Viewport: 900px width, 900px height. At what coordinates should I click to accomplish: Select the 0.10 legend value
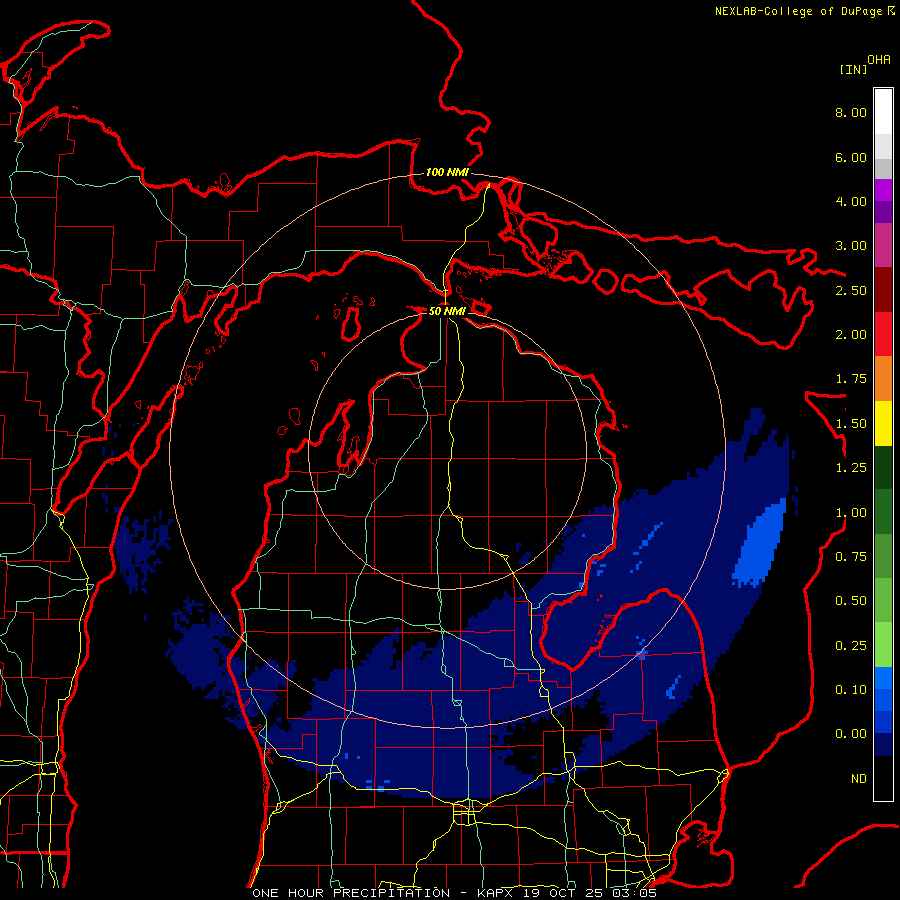pyautogui.click(x=851, y=690)
